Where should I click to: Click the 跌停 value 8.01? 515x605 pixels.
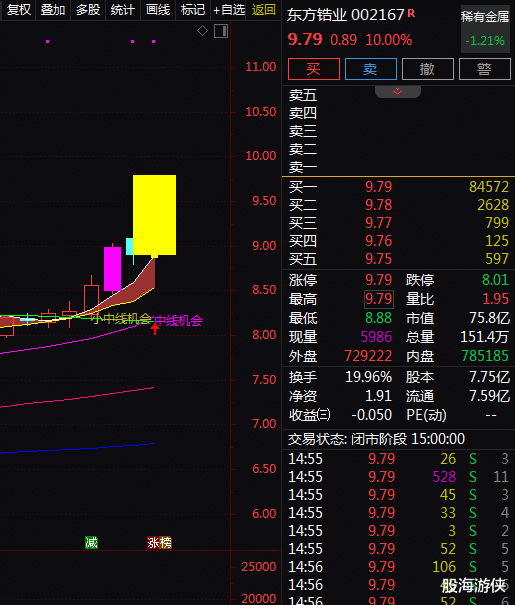[x=495, y=280]
